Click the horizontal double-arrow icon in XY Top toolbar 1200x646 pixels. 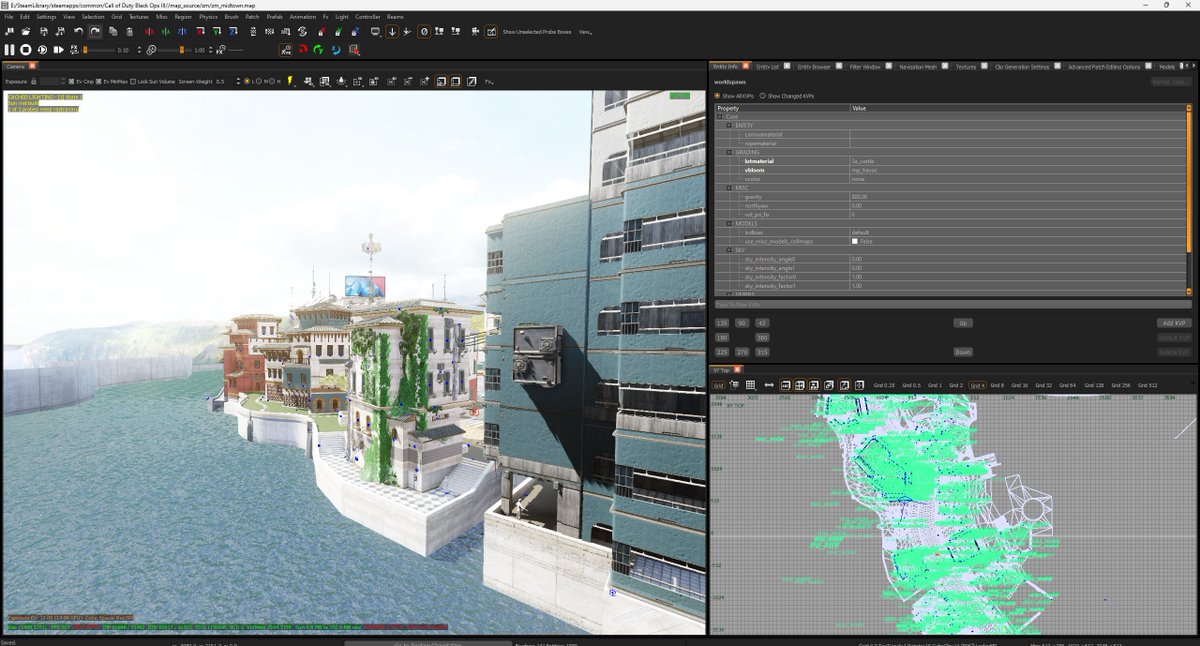(x=769, y=384)
